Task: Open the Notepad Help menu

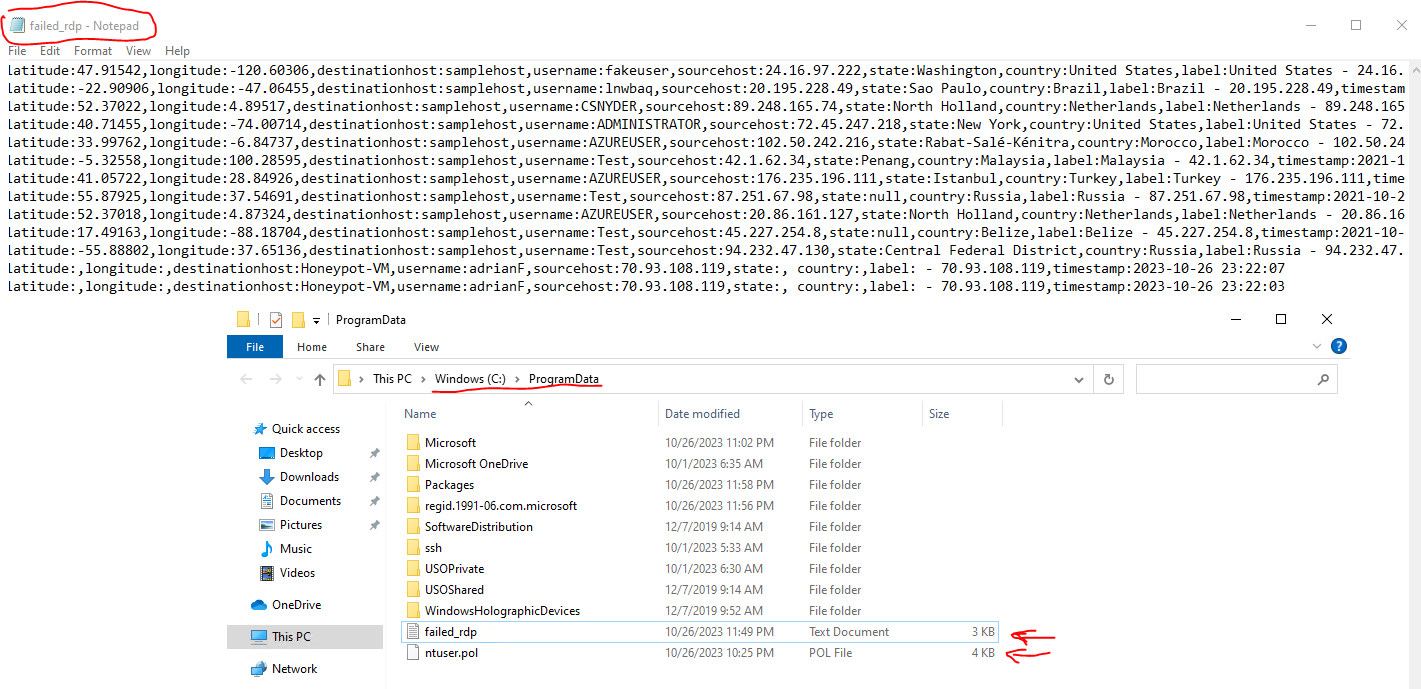Action: (x=177, y=50)
